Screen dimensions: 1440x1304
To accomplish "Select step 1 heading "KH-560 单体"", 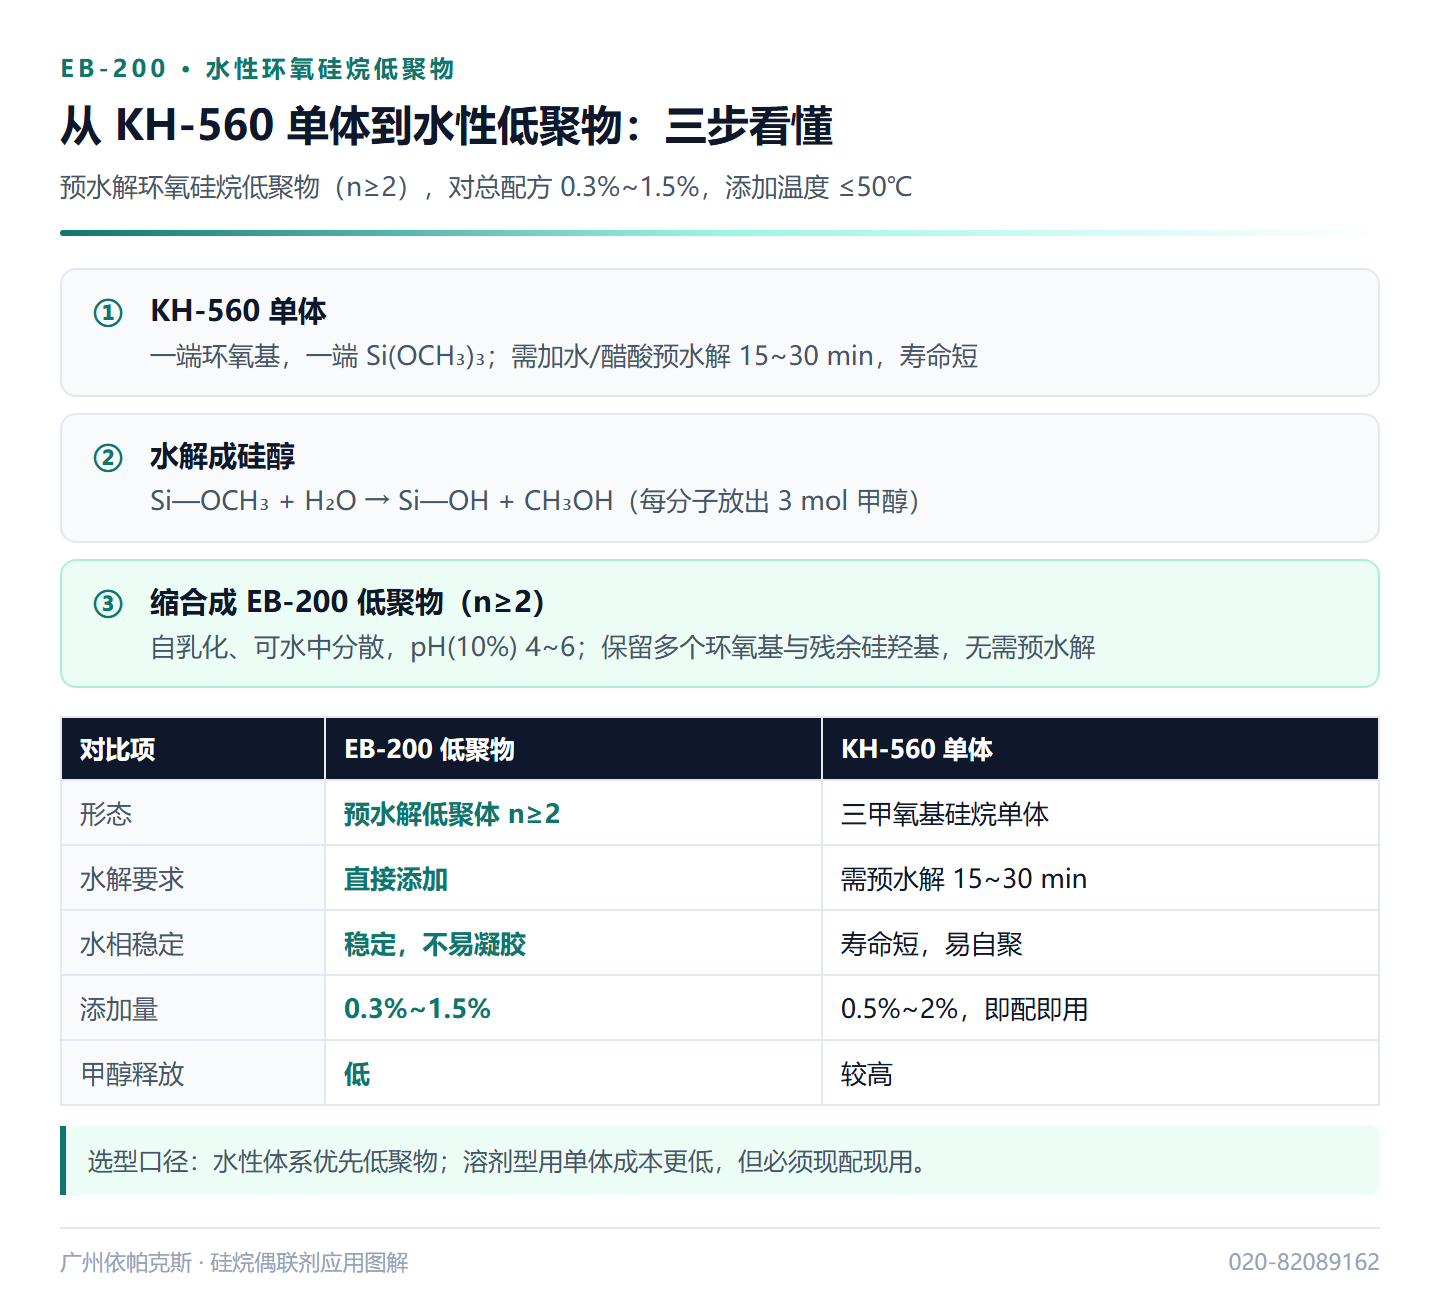I will [x=238, y=311].
